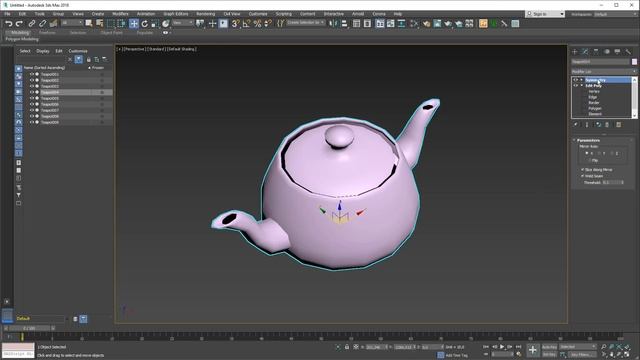Click the Redo arrow in the main toolbar
Viewport: 640px width, 360px height.
[x=19, y=24]
